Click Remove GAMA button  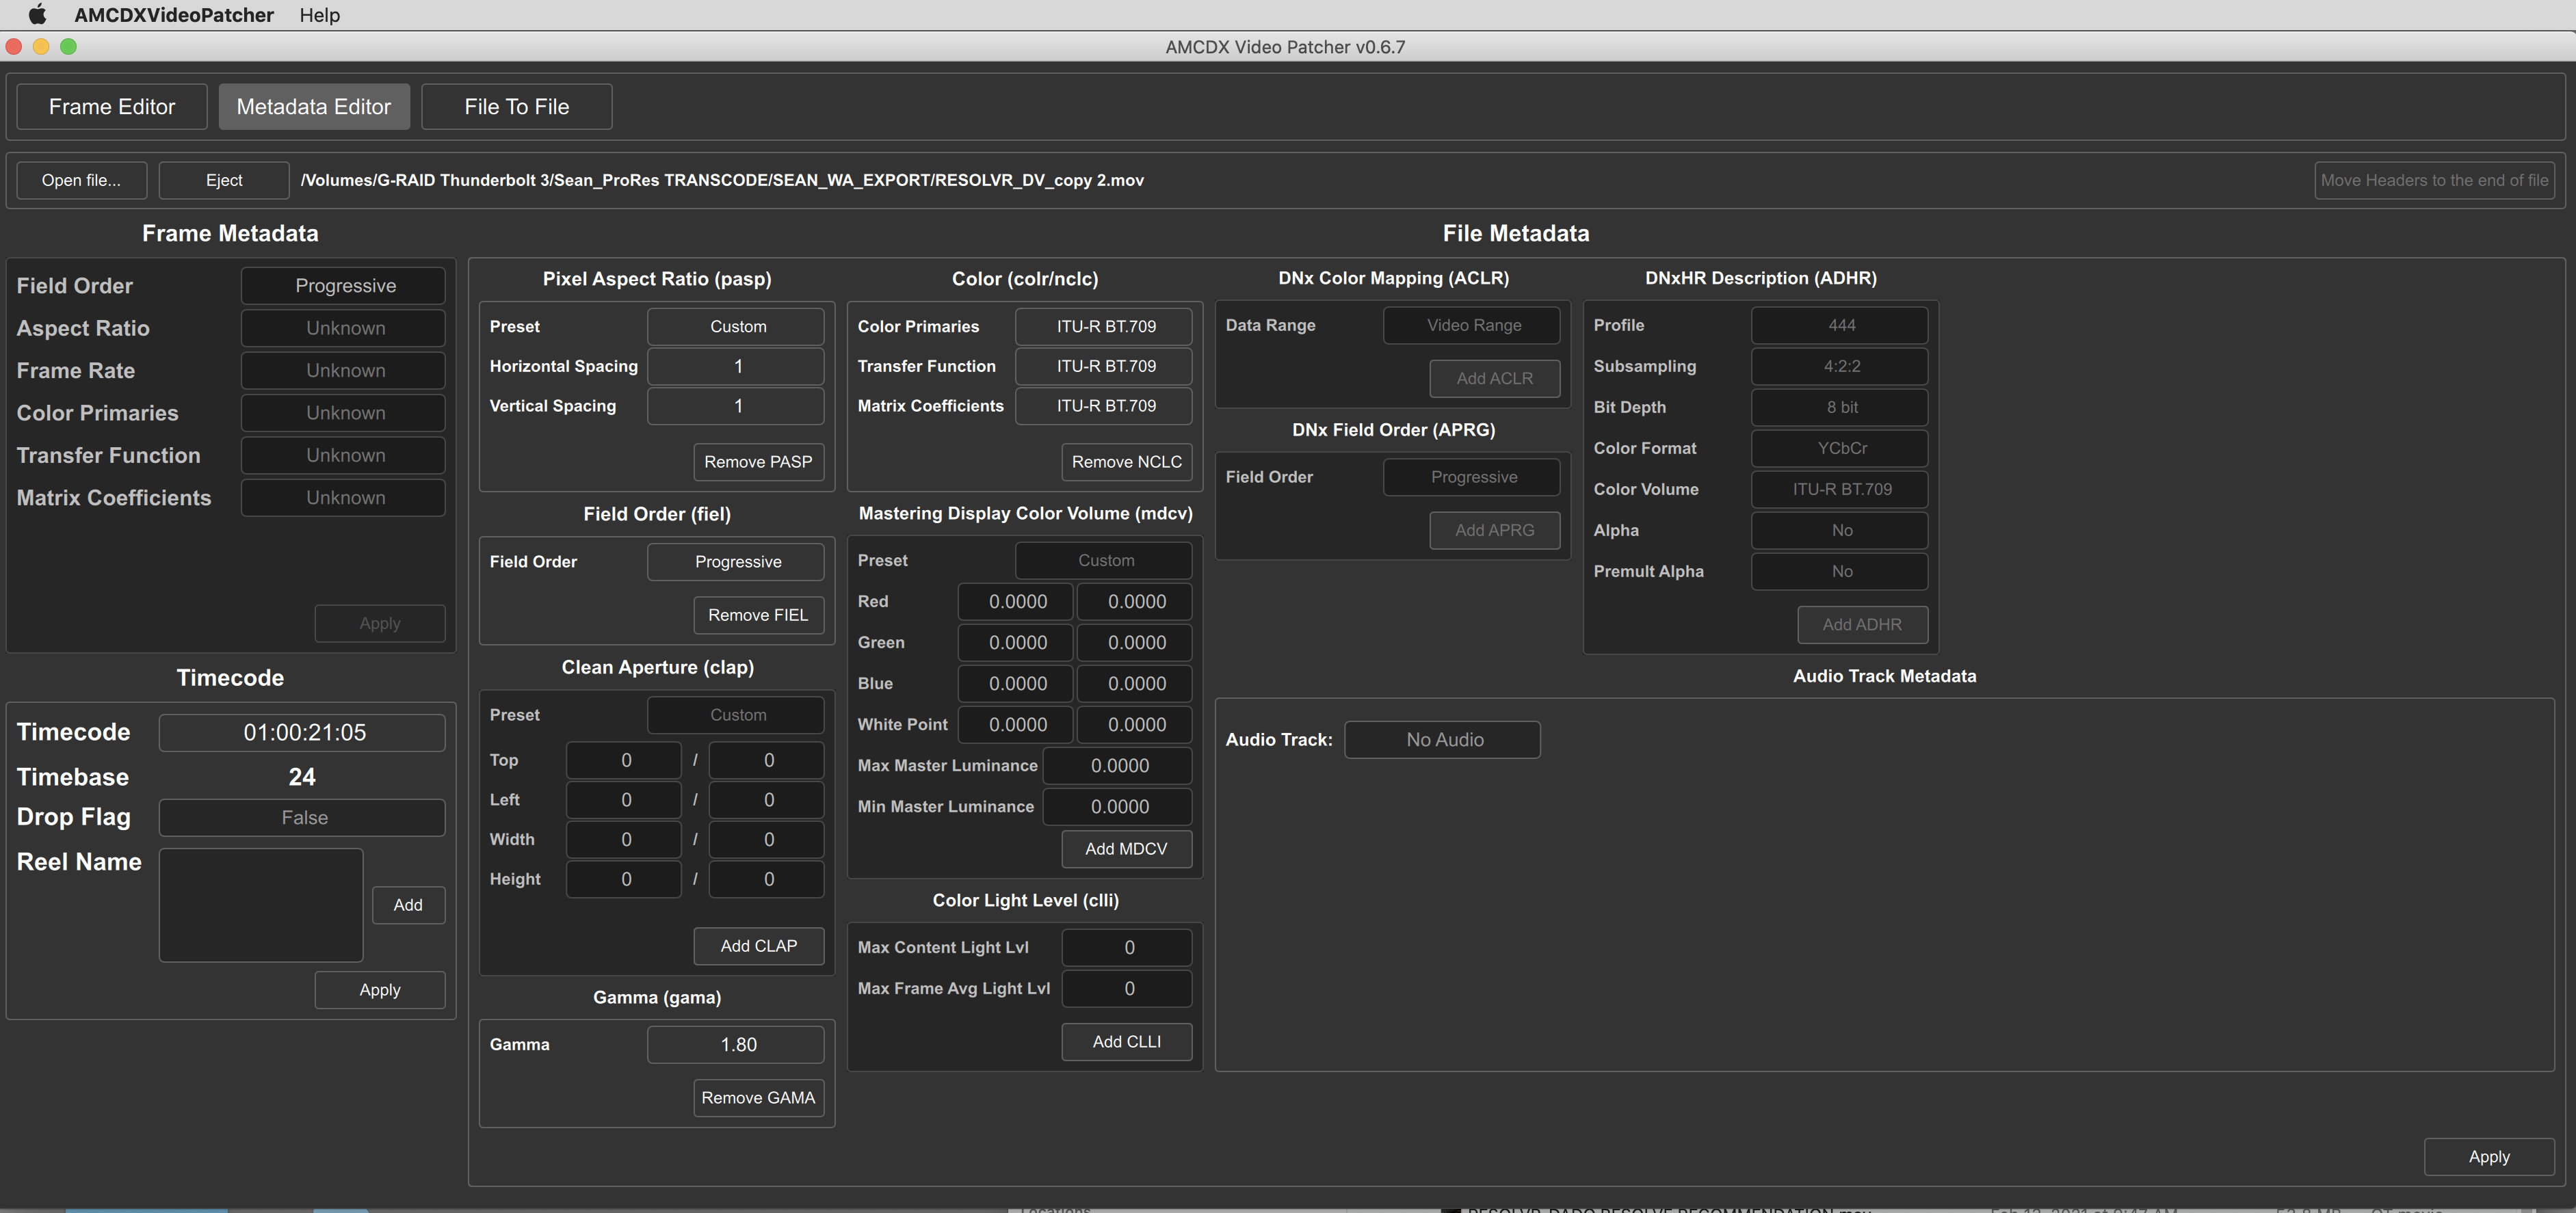[x=757, y=1098]
